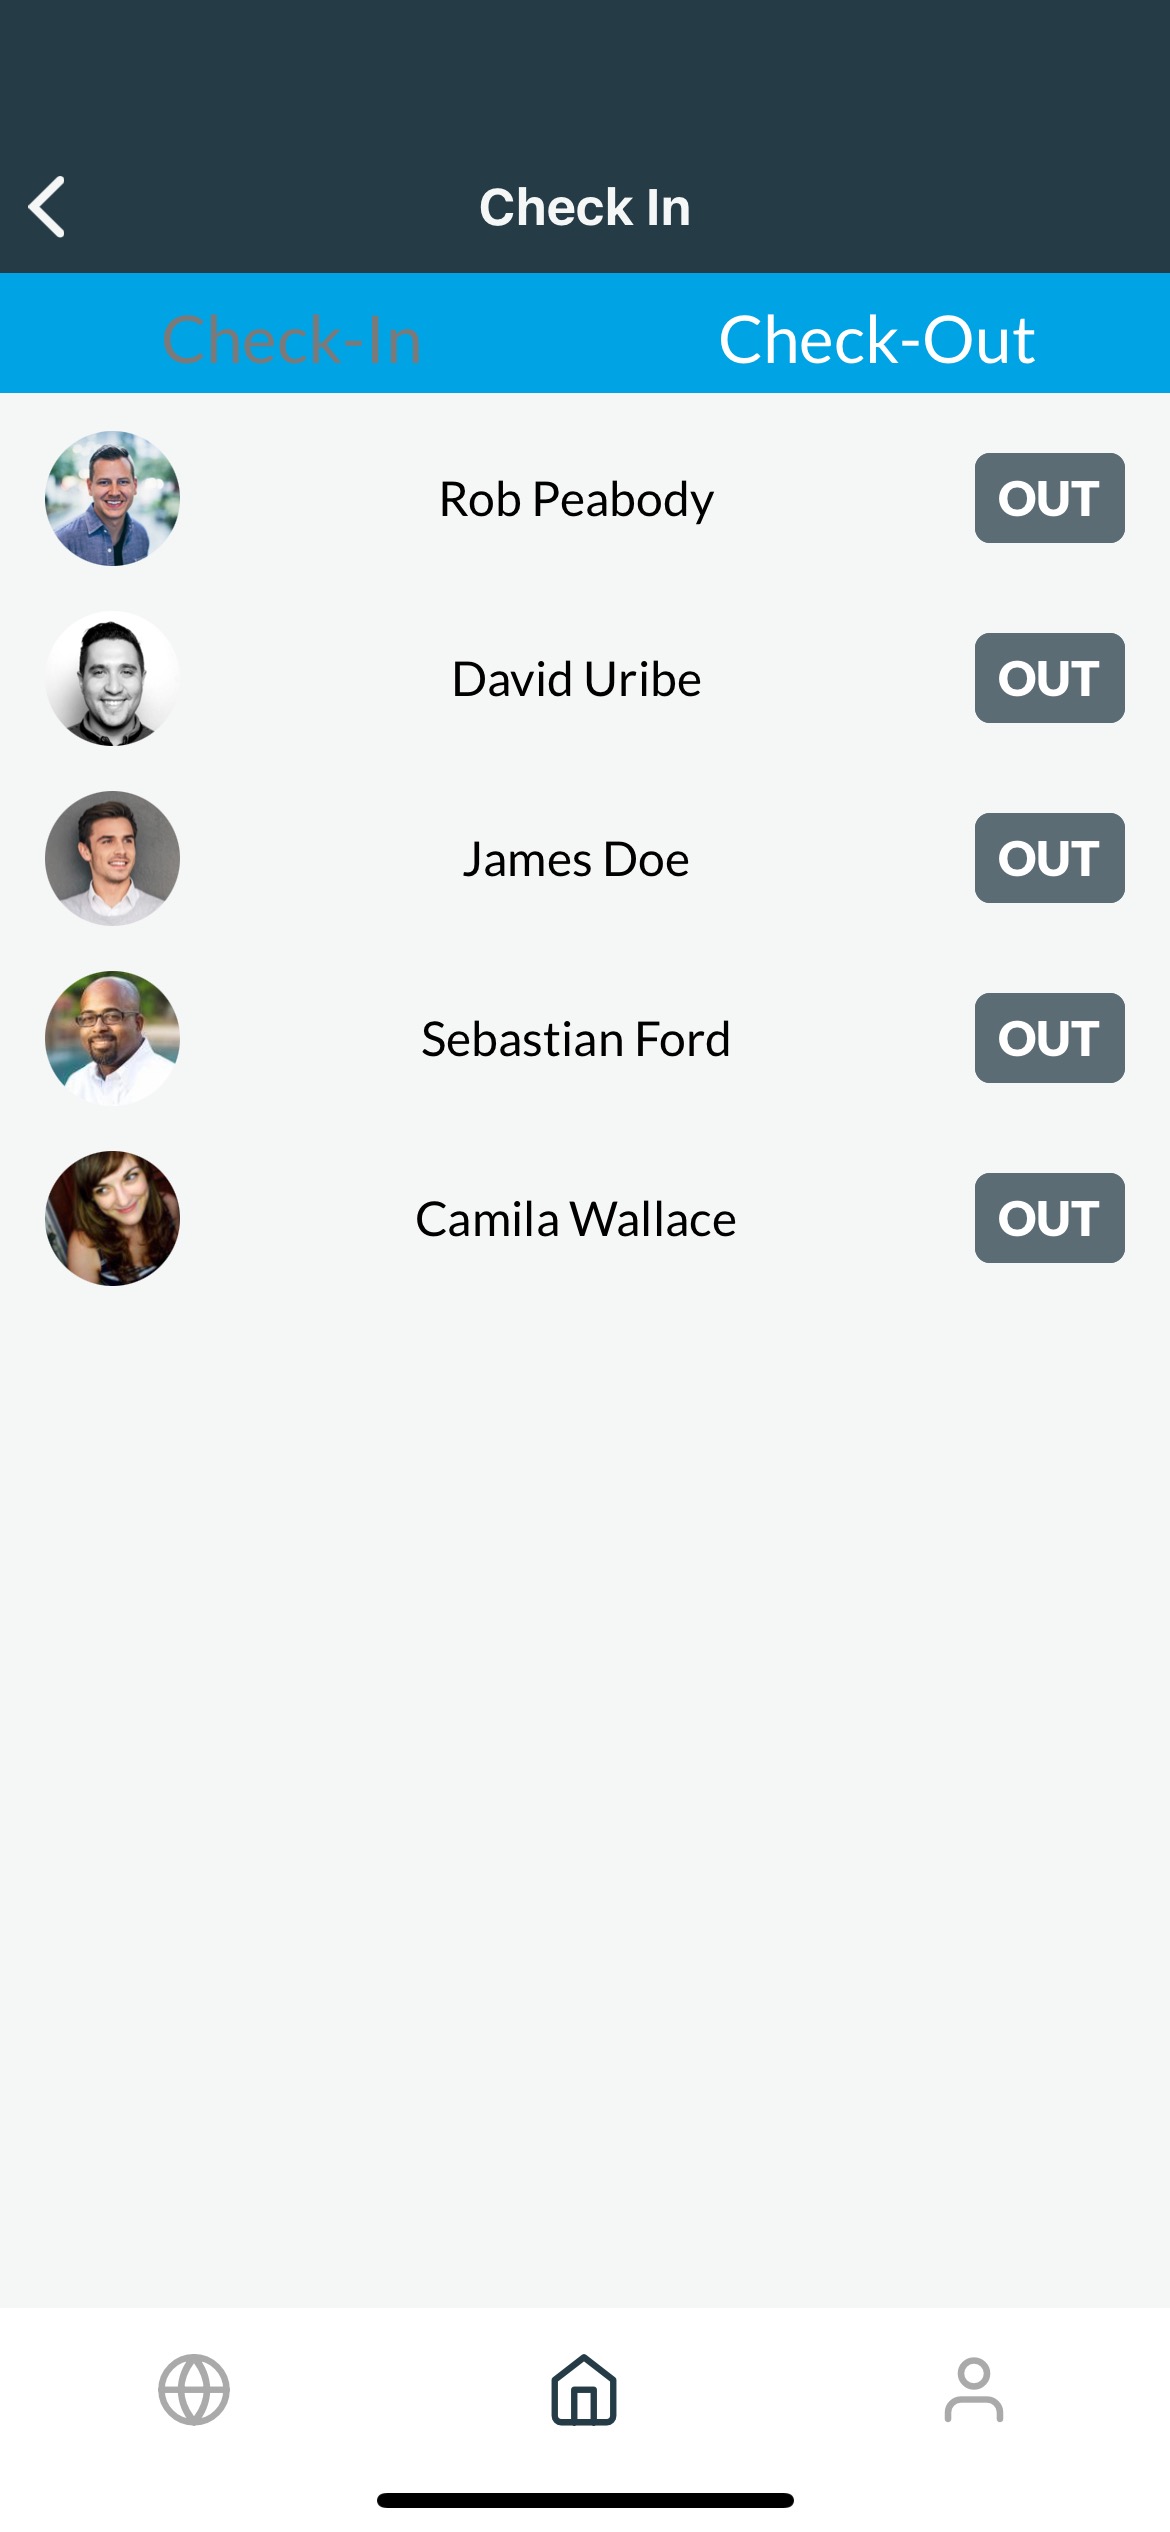Viewport: 1170px width, 2532px height.
Task: Check out Rob Peabody with OUT button
Action: [1049, 498]
